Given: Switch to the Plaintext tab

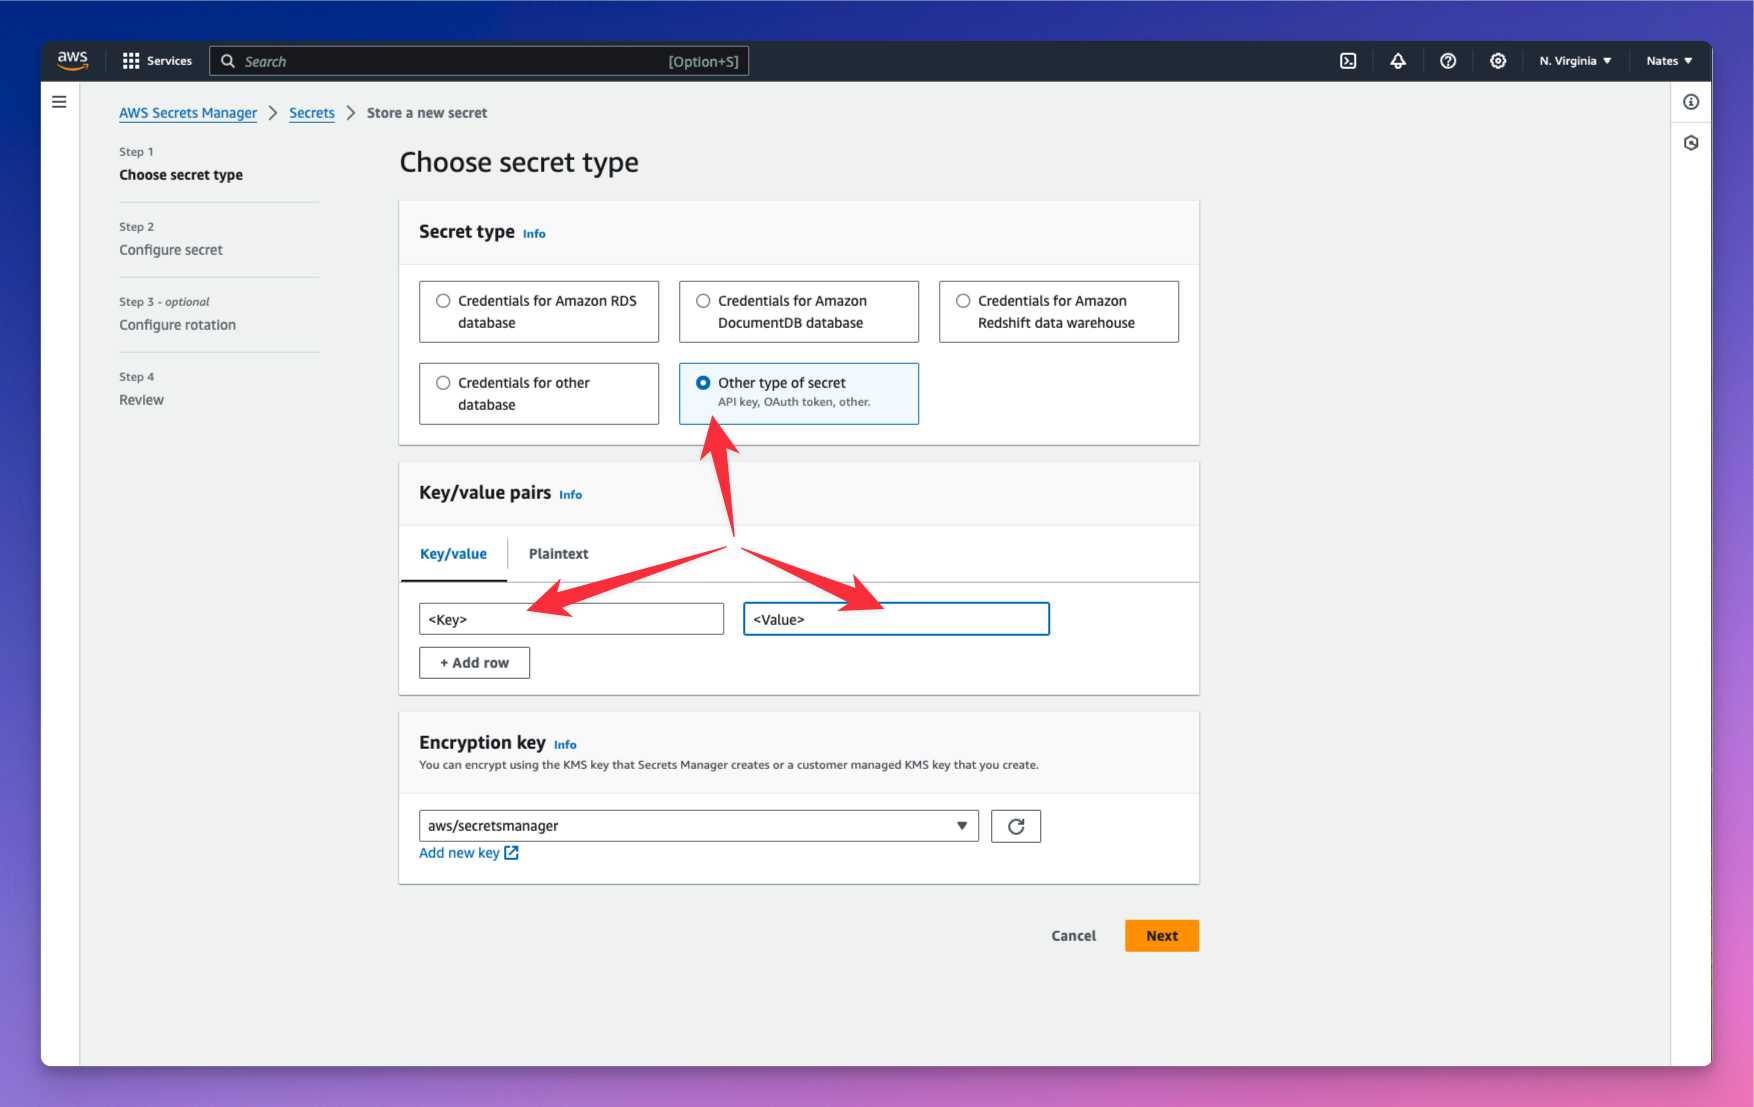Looking at the screenshot, I should point(558,554).
